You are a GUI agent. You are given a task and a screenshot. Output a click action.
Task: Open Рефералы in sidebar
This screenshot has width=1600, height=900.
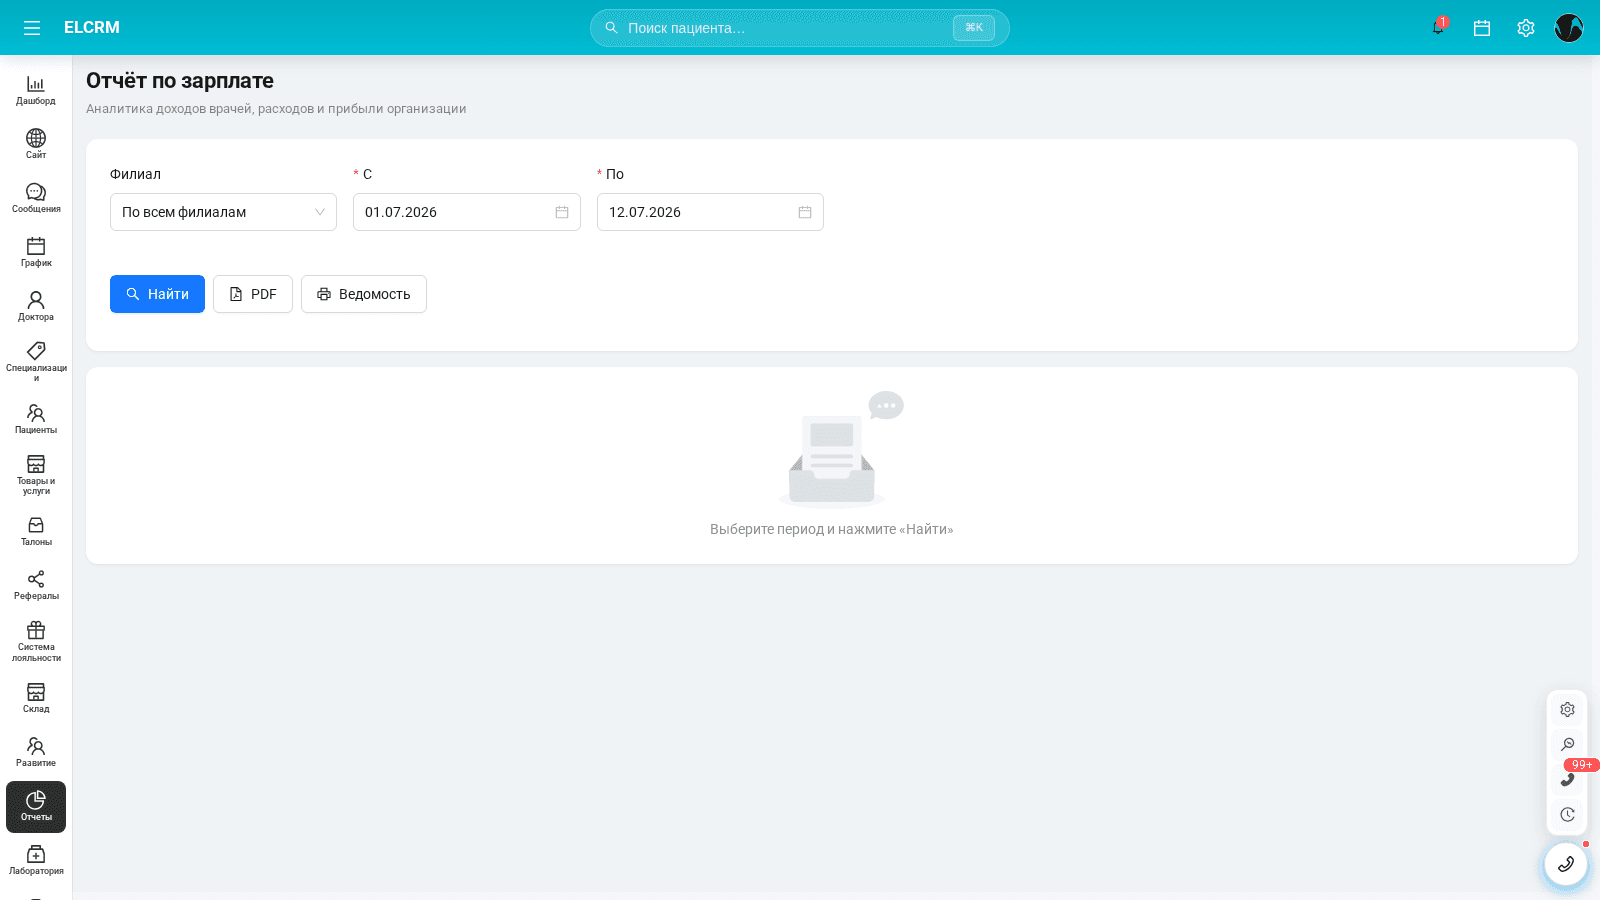[36, 585]
